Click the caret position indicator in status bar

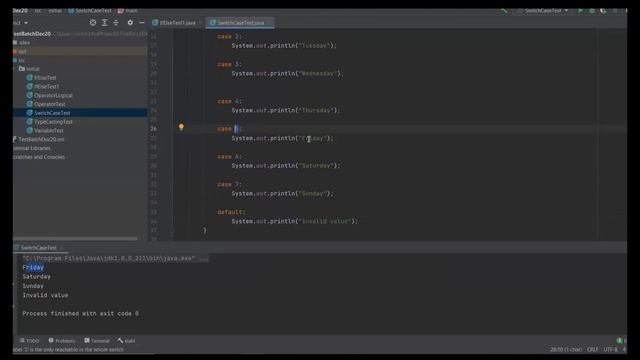tap(566, 349)
